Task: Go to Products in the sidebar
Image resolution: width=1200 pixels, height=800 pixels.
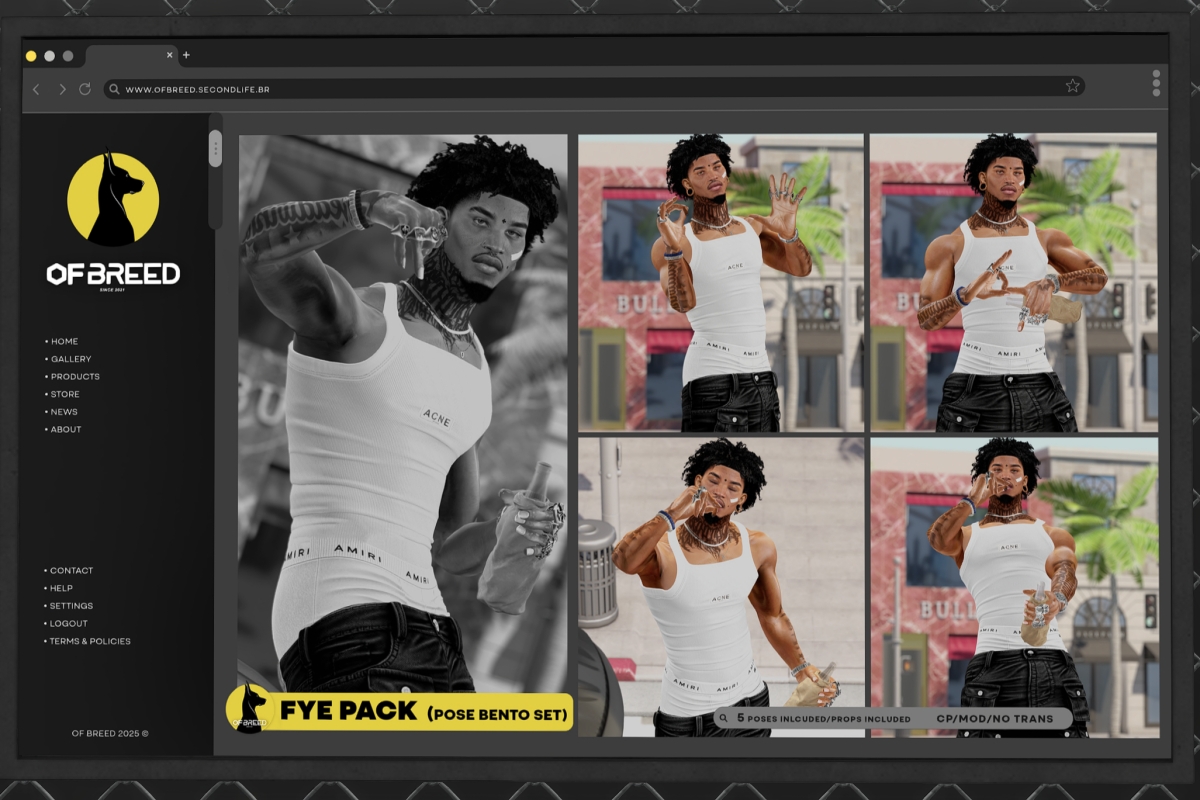Action: pos(75,377)
